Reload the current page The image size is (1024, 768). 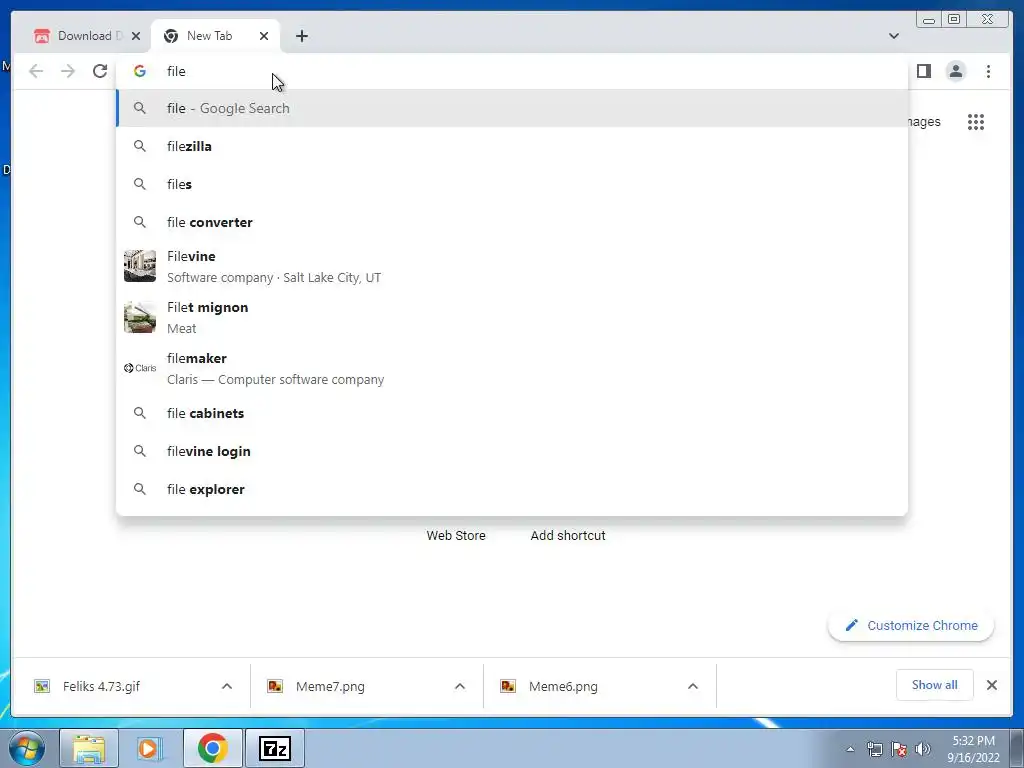point(99,71)
